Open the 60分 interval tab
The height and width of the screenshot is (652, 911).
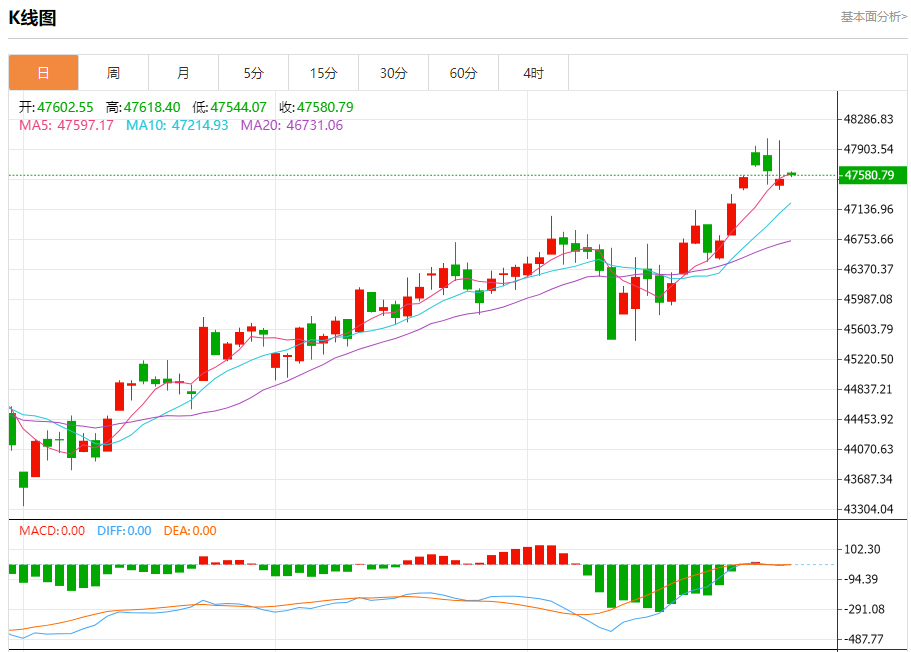(464, 73)
